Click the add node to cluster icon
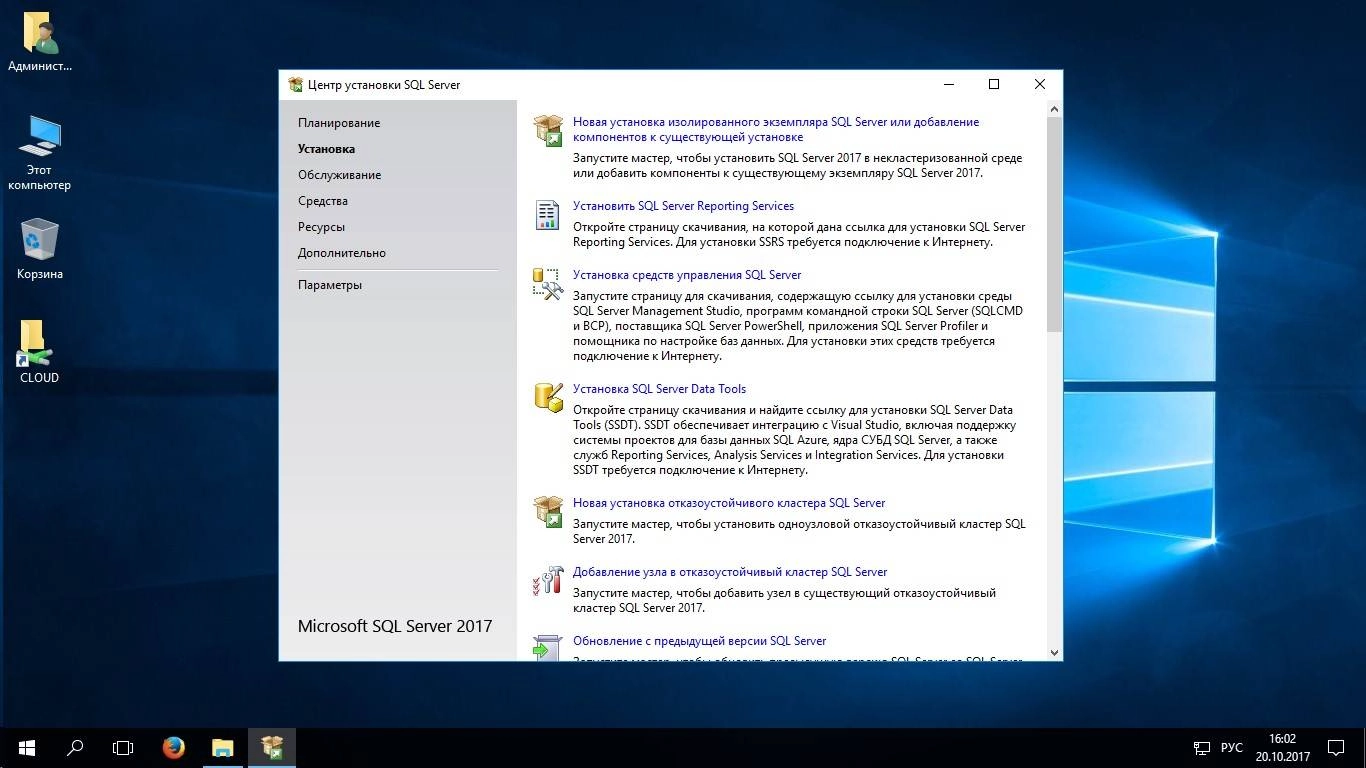Screen dimensions: 1366x768 pyautogui.click(x=548, y=580)
